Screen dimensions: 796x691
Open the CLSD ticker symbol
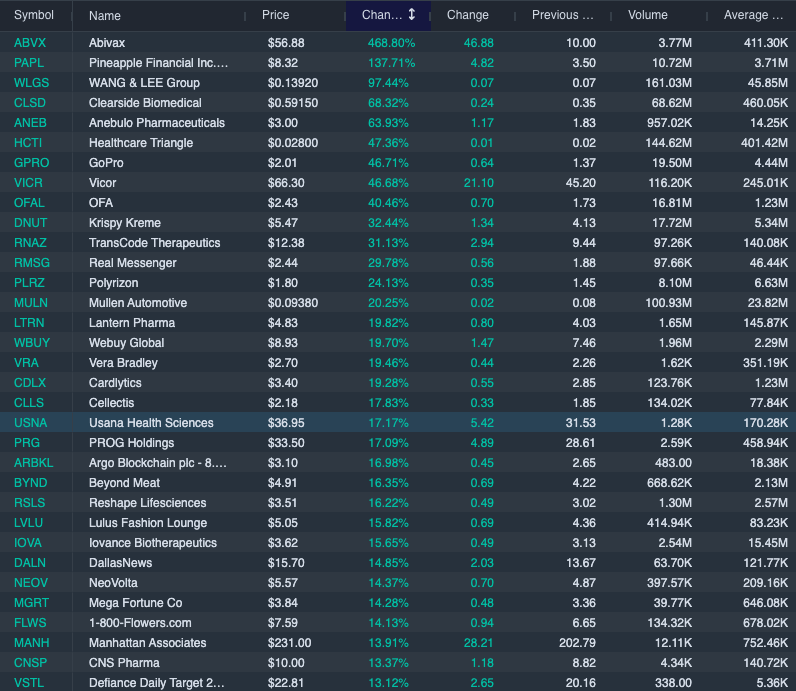coord(30,103)
